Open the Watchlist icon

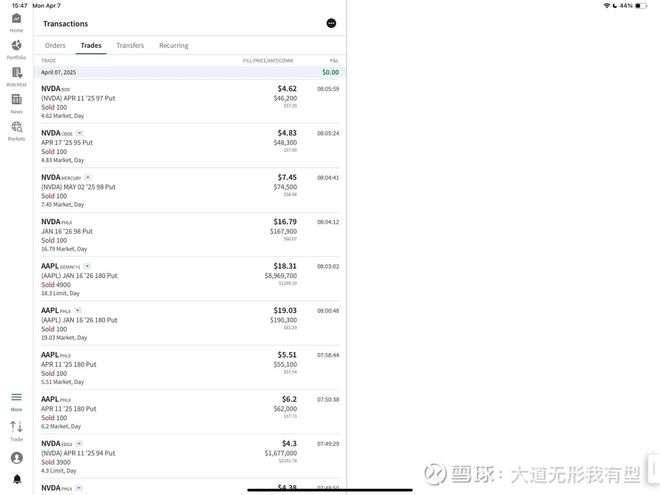[17, 72]
